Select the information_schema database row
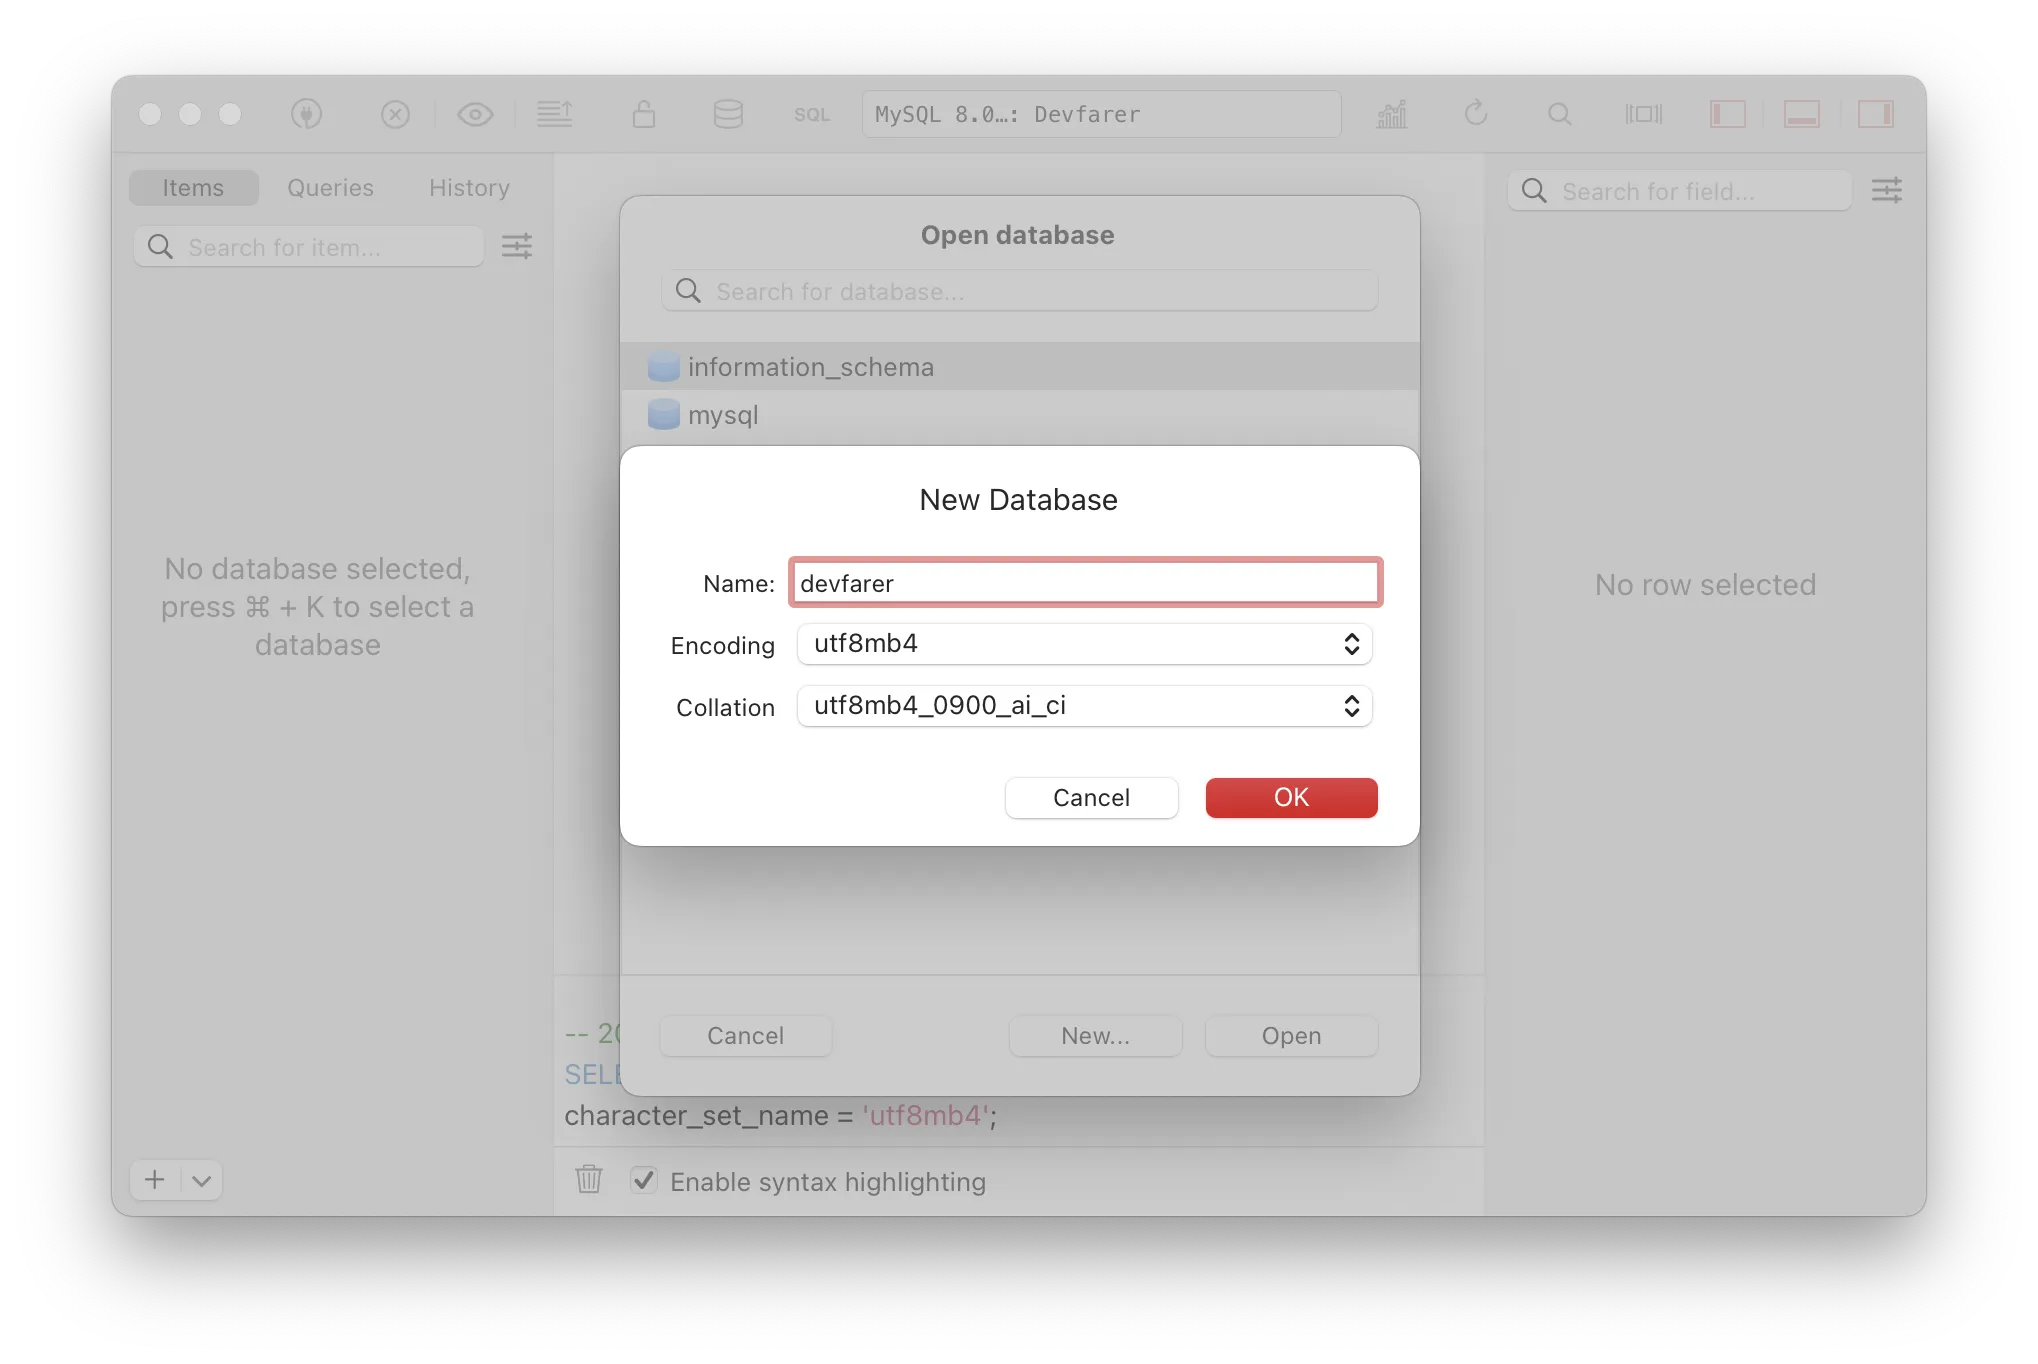The image size is (2038, 1364). 1019,367
